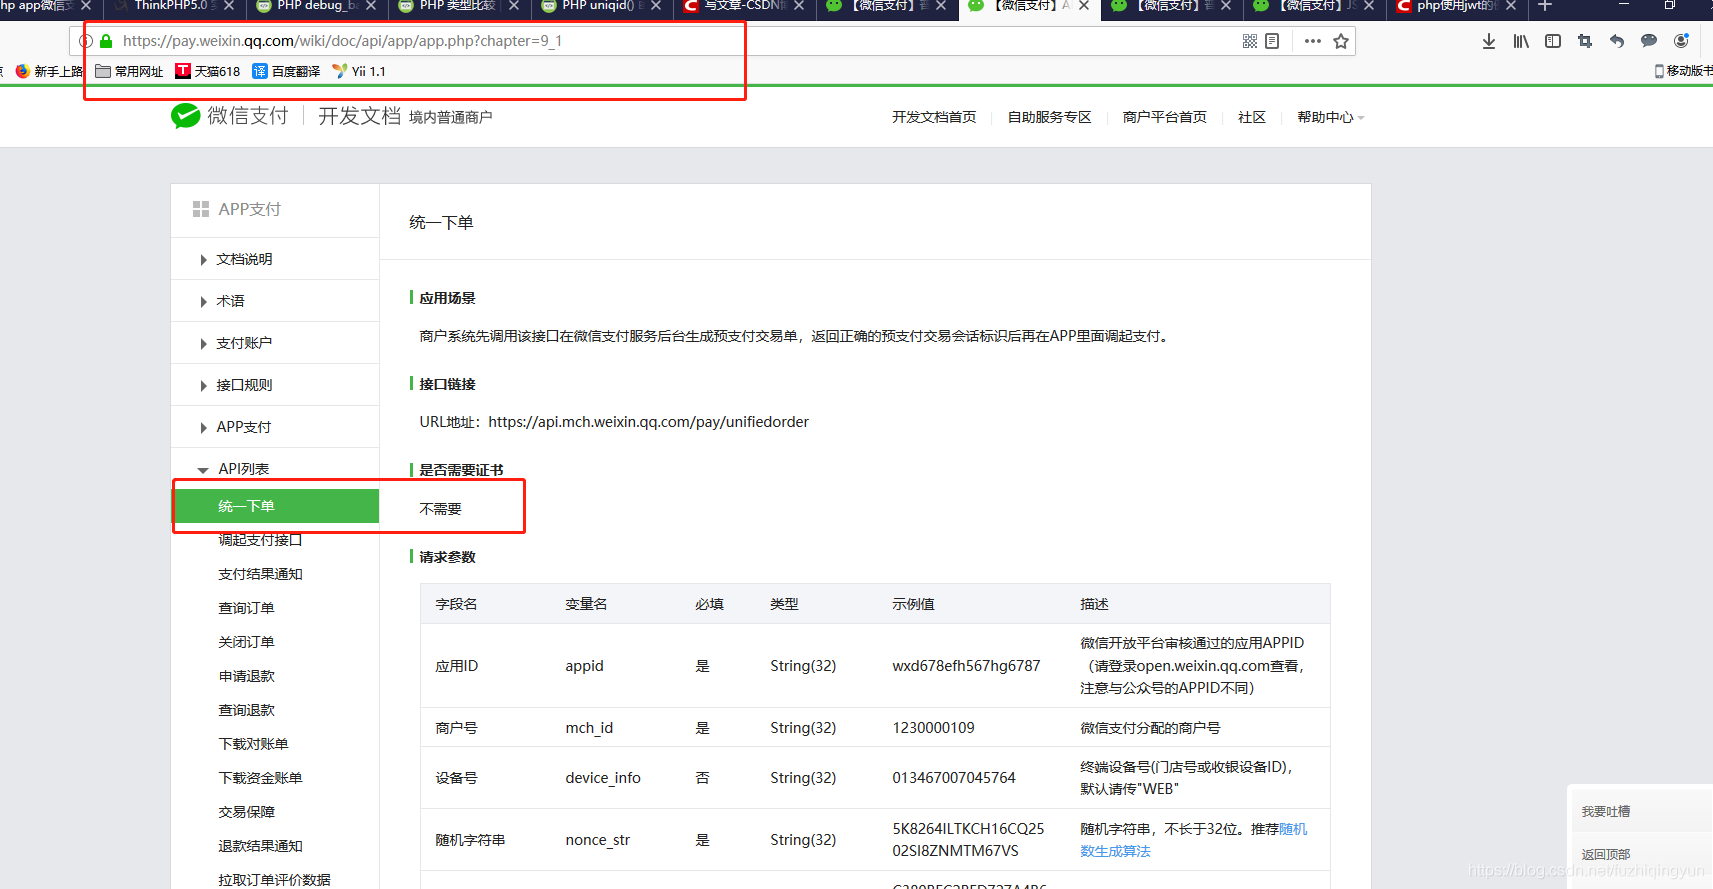This screenshot has width=1713, height=889.
Task: Open the 新手上路 bookmark
Action: coord(49,71)
